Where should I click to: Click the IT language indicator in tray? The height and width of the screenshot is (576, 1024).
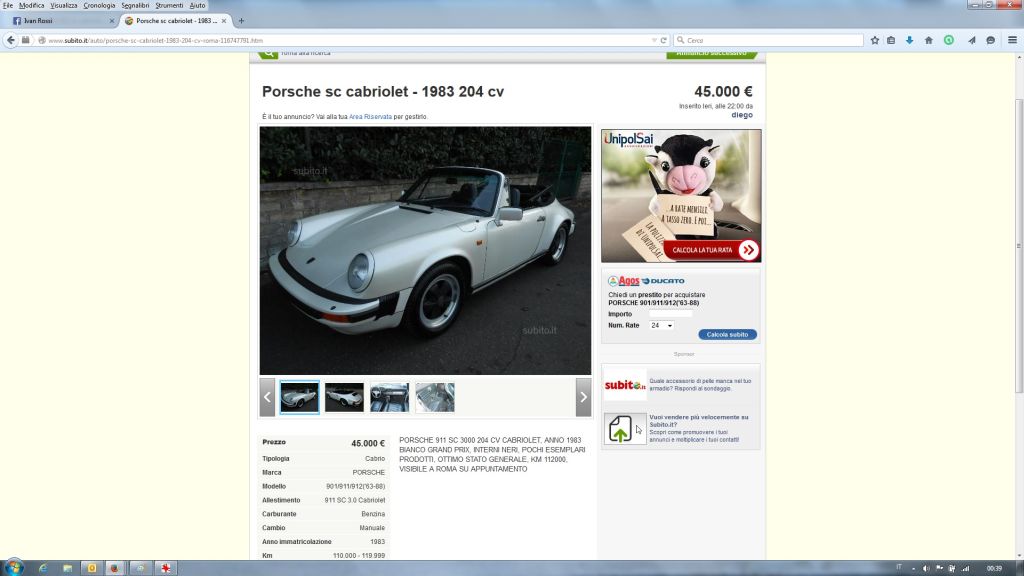[x=899, y=567]
